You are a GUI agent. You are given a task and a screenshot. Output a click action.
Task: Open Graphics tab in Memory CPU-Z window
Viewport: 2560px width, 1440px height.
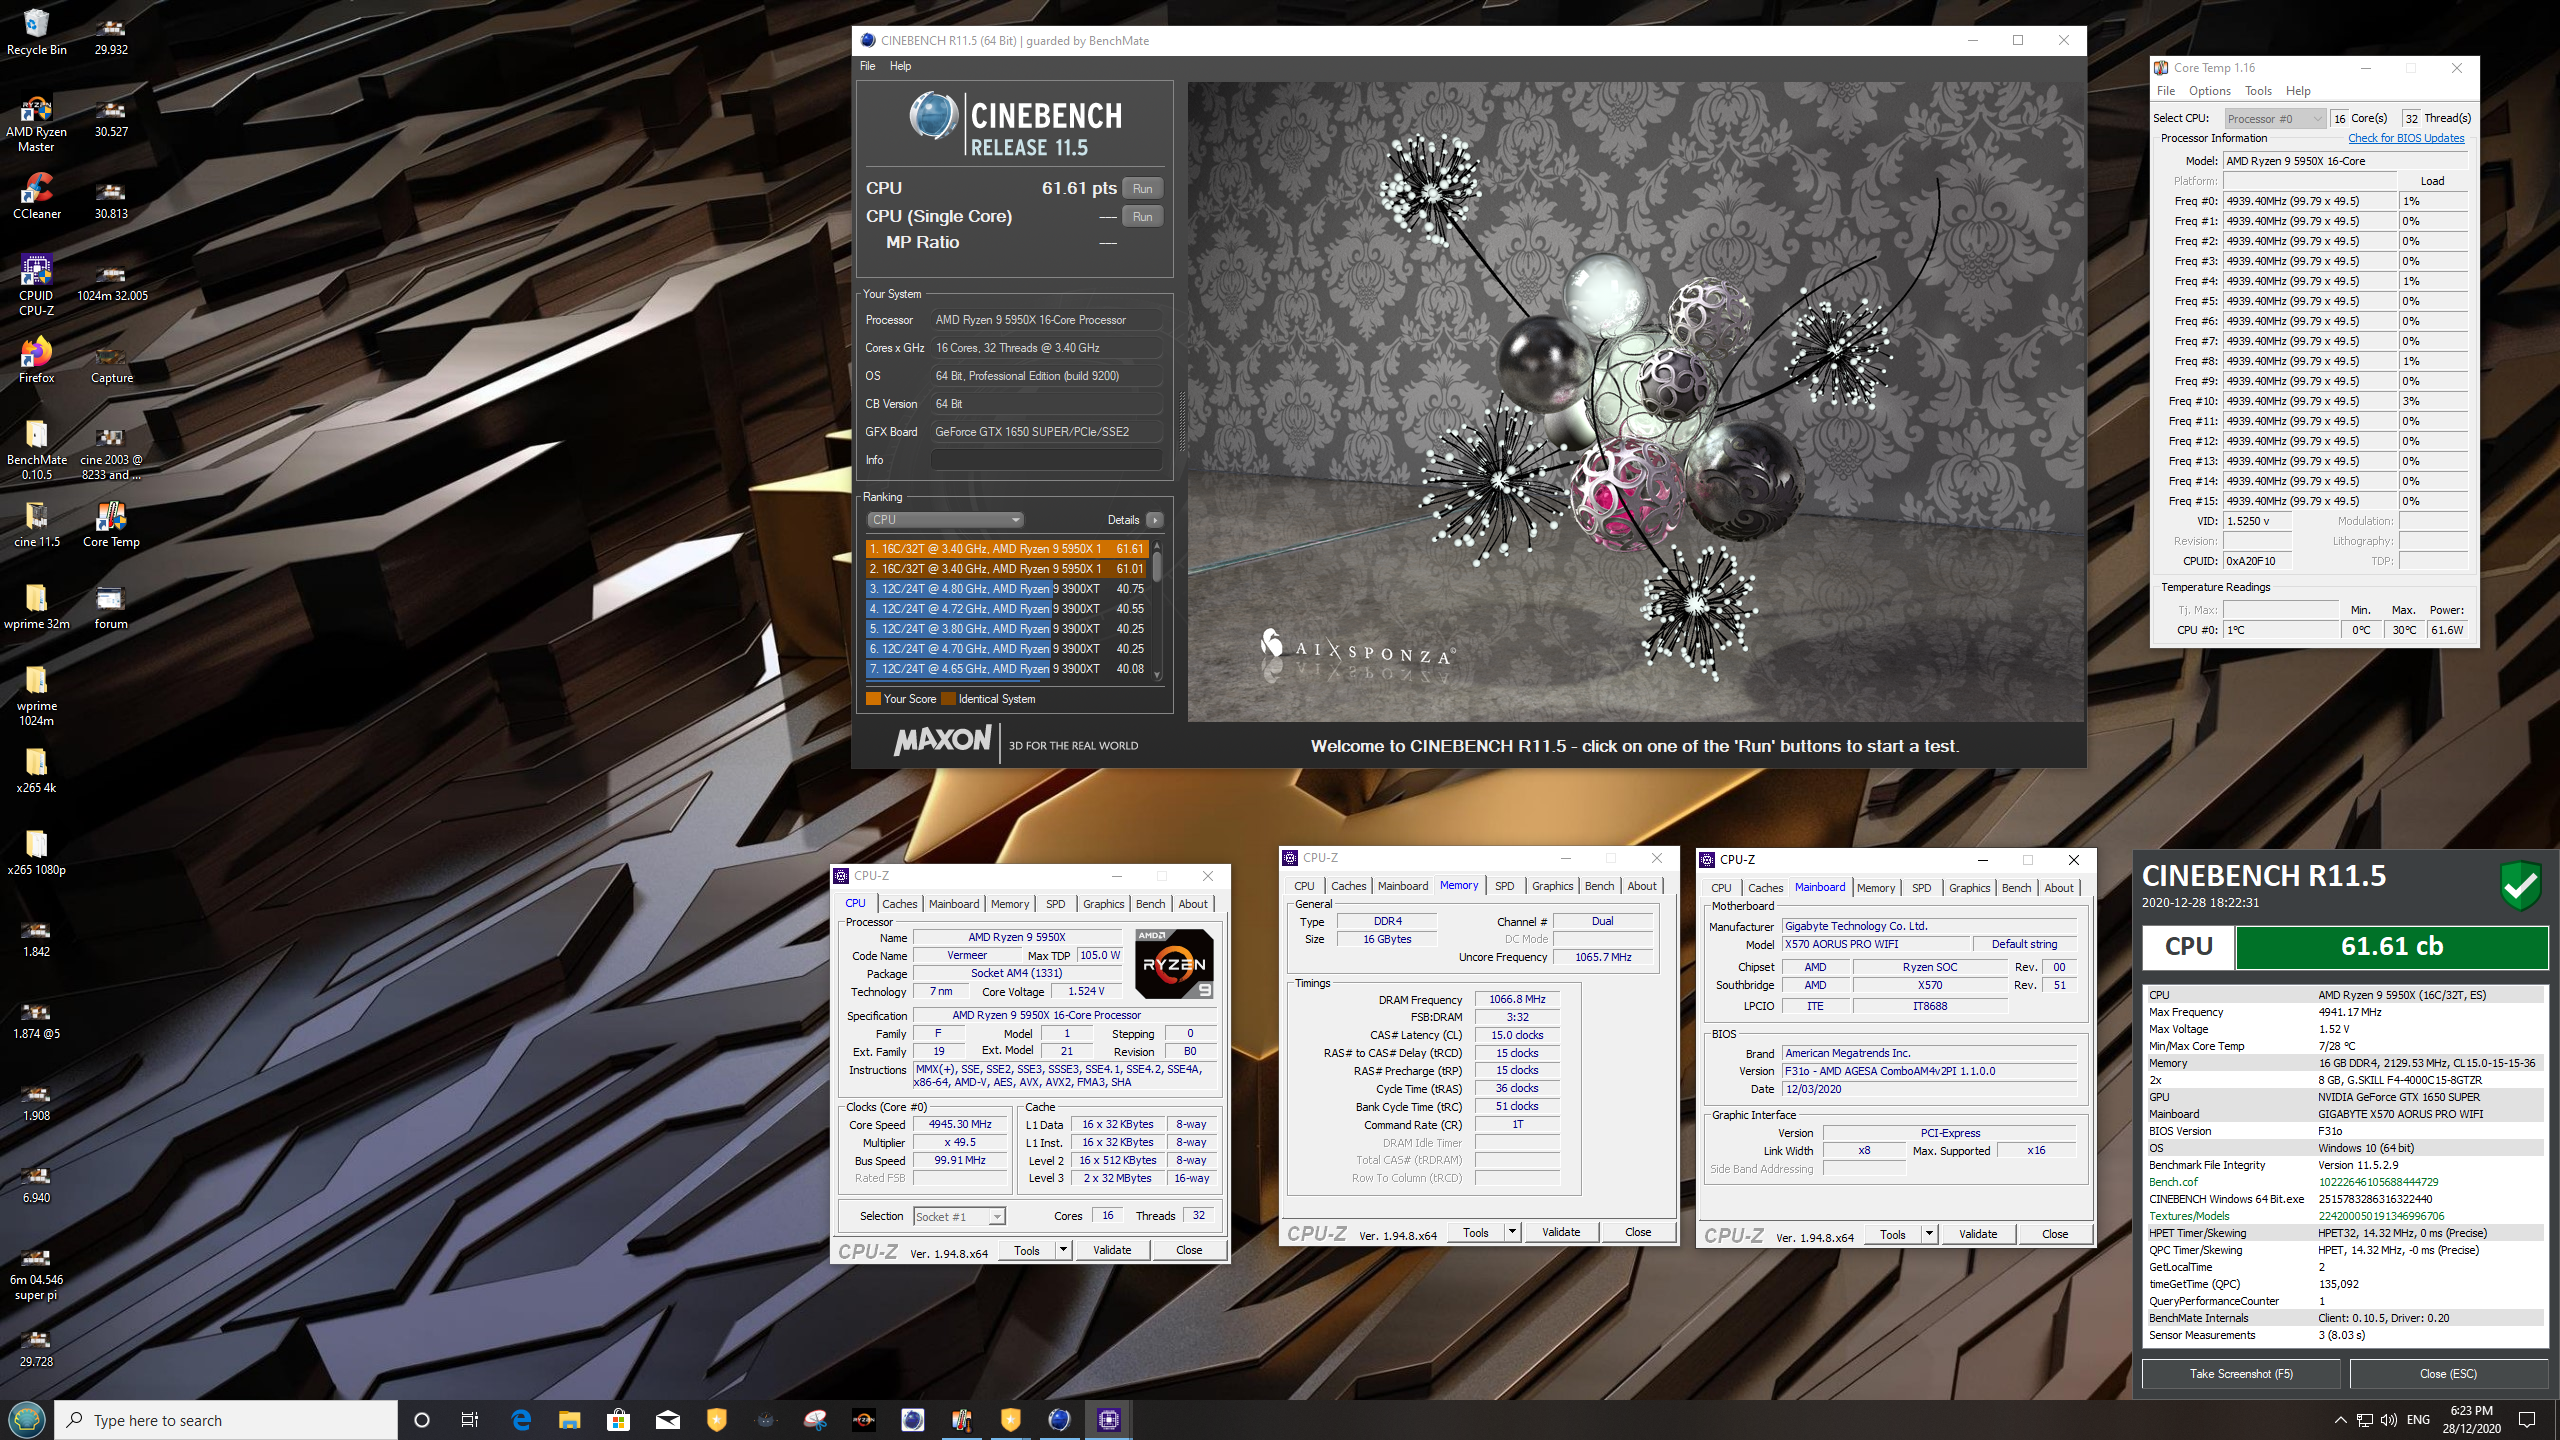[x=1552, y=886]
